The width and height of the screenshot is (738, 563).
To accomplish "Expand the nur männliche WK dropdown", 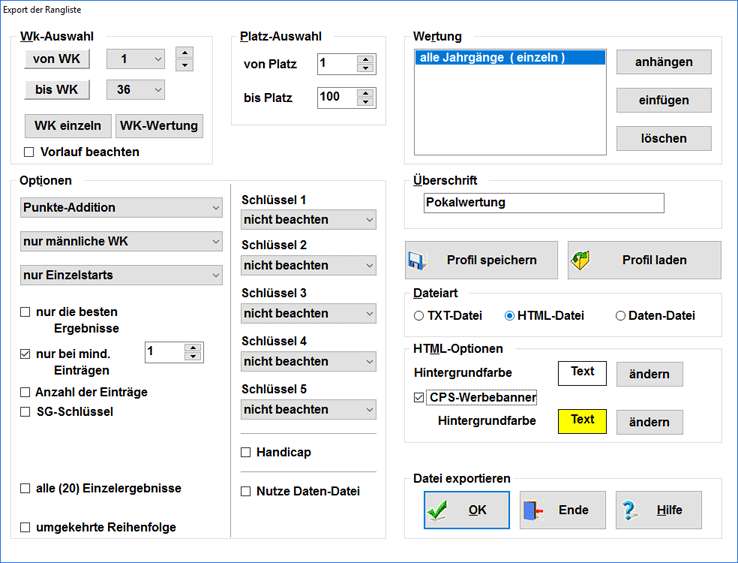I will click(x=121, y=241).
